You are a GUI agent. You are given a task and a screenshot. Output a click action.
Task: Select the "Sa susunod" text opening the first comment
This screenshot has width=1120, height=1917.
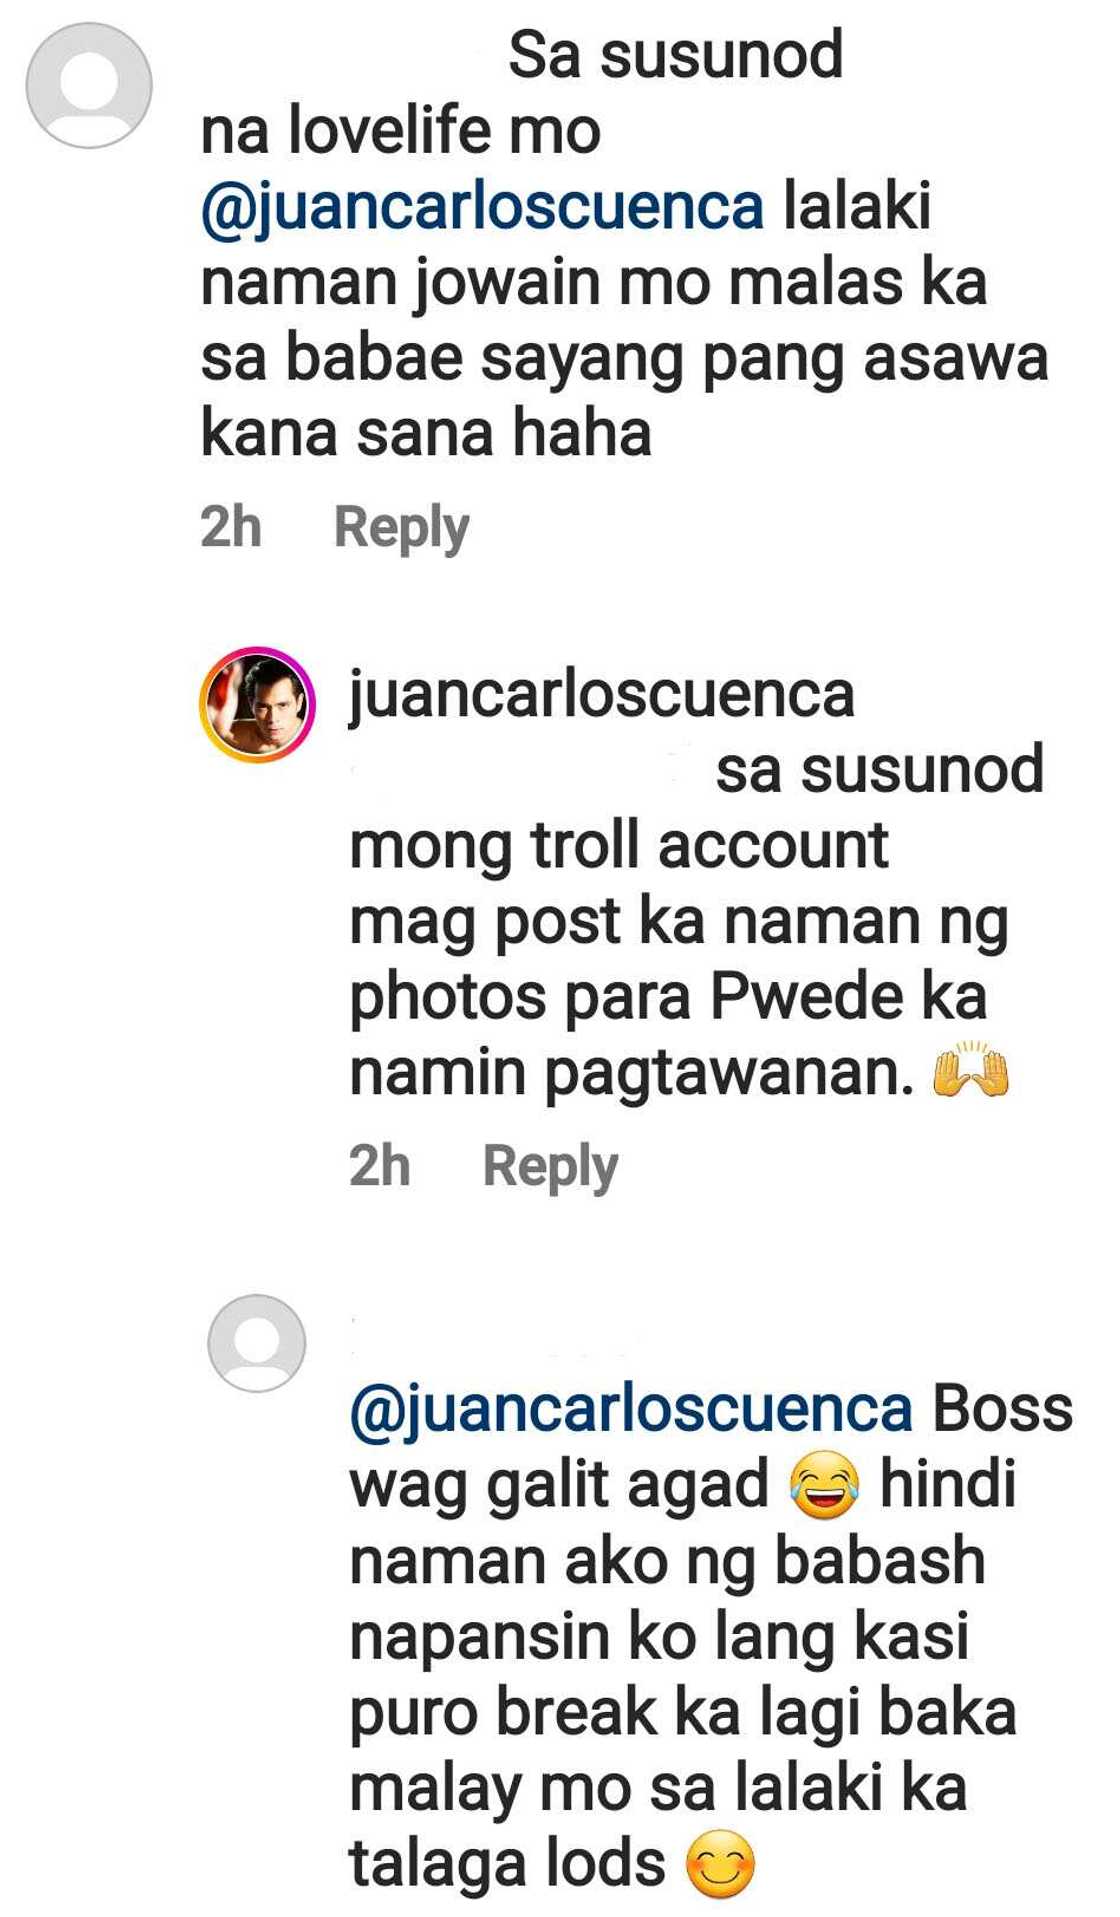(676, 55)
